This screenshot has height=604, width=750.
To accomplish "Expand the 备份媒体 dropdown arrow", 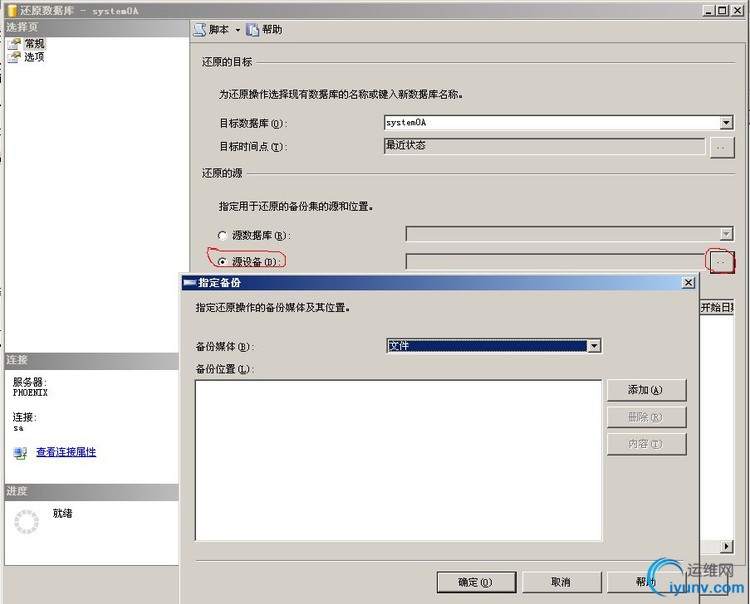I will [x=594, y=346].
